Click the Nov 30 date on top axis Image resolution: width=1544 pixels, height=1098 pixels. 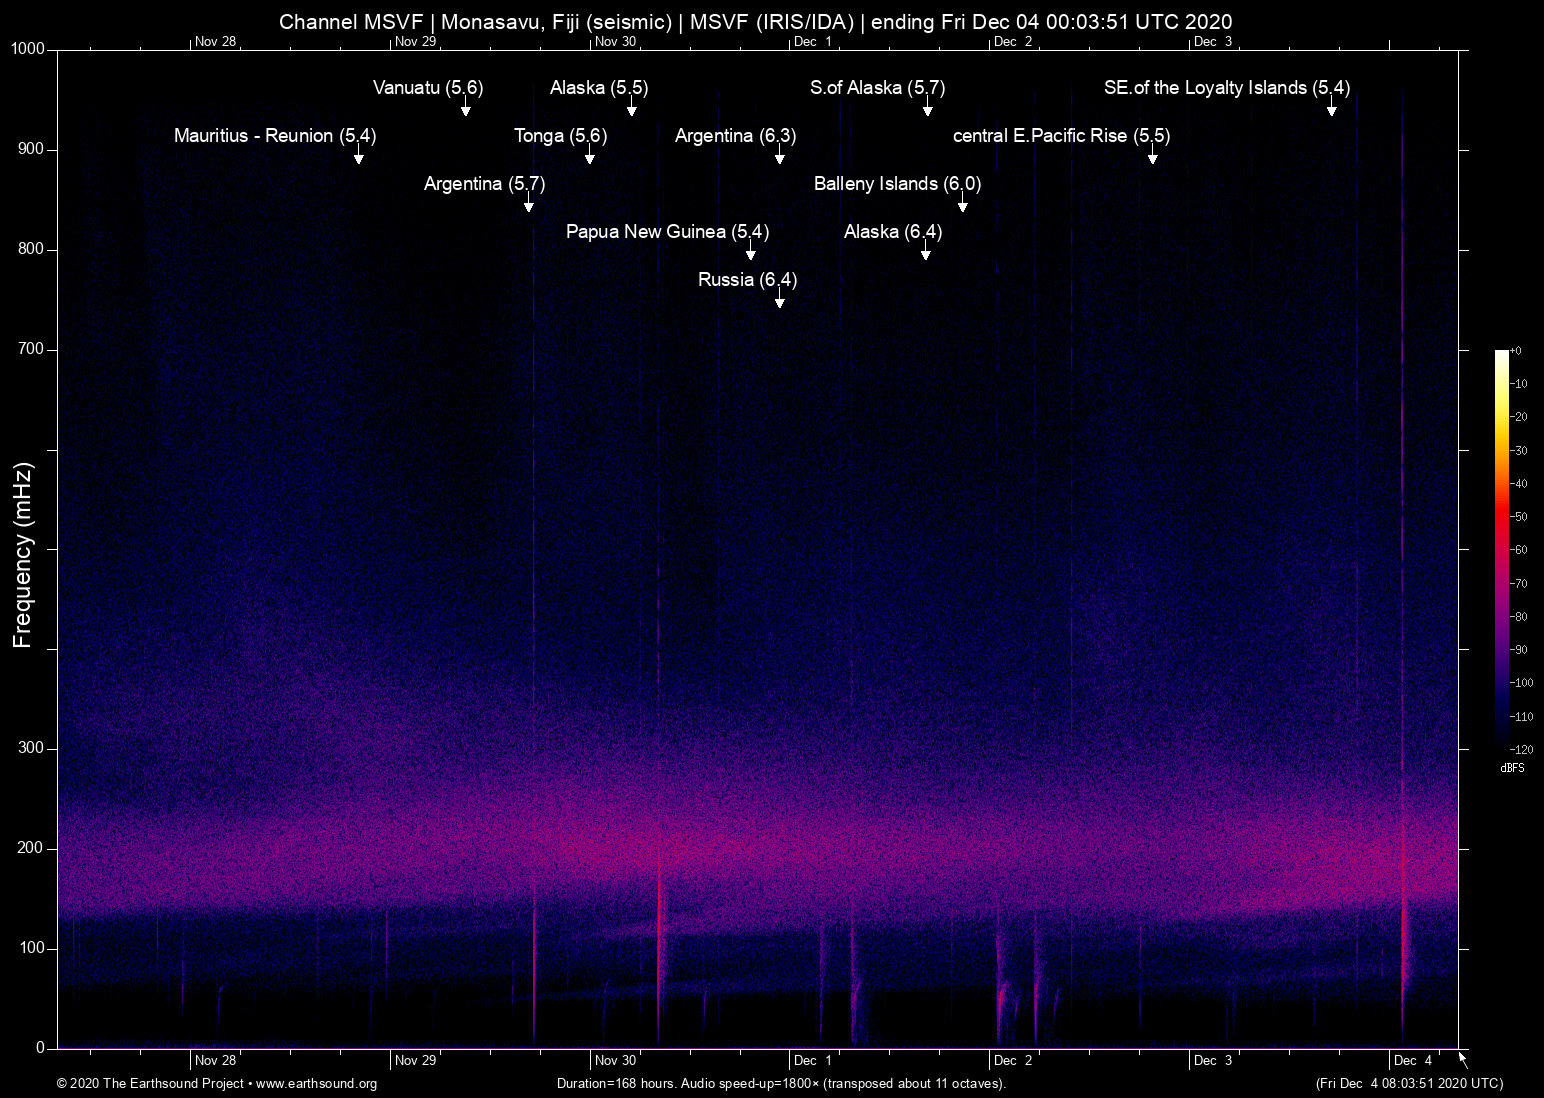point(616,41)
